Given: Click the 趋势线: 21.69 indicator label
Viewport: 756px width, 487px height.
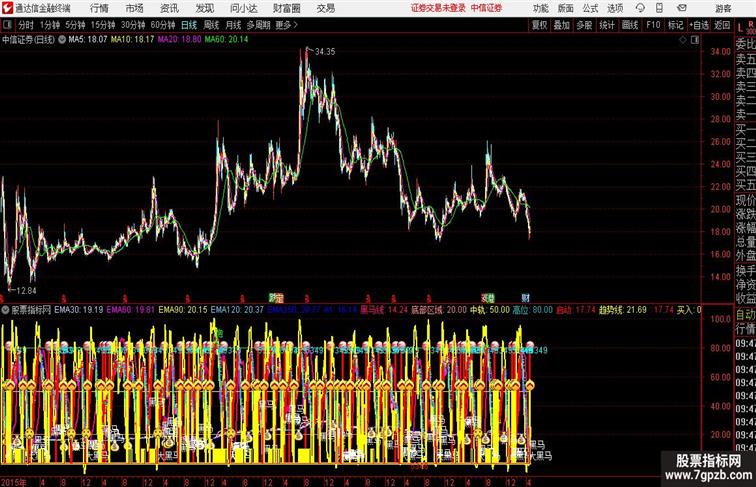Looking at the screenshot, I should click(622, 310).
